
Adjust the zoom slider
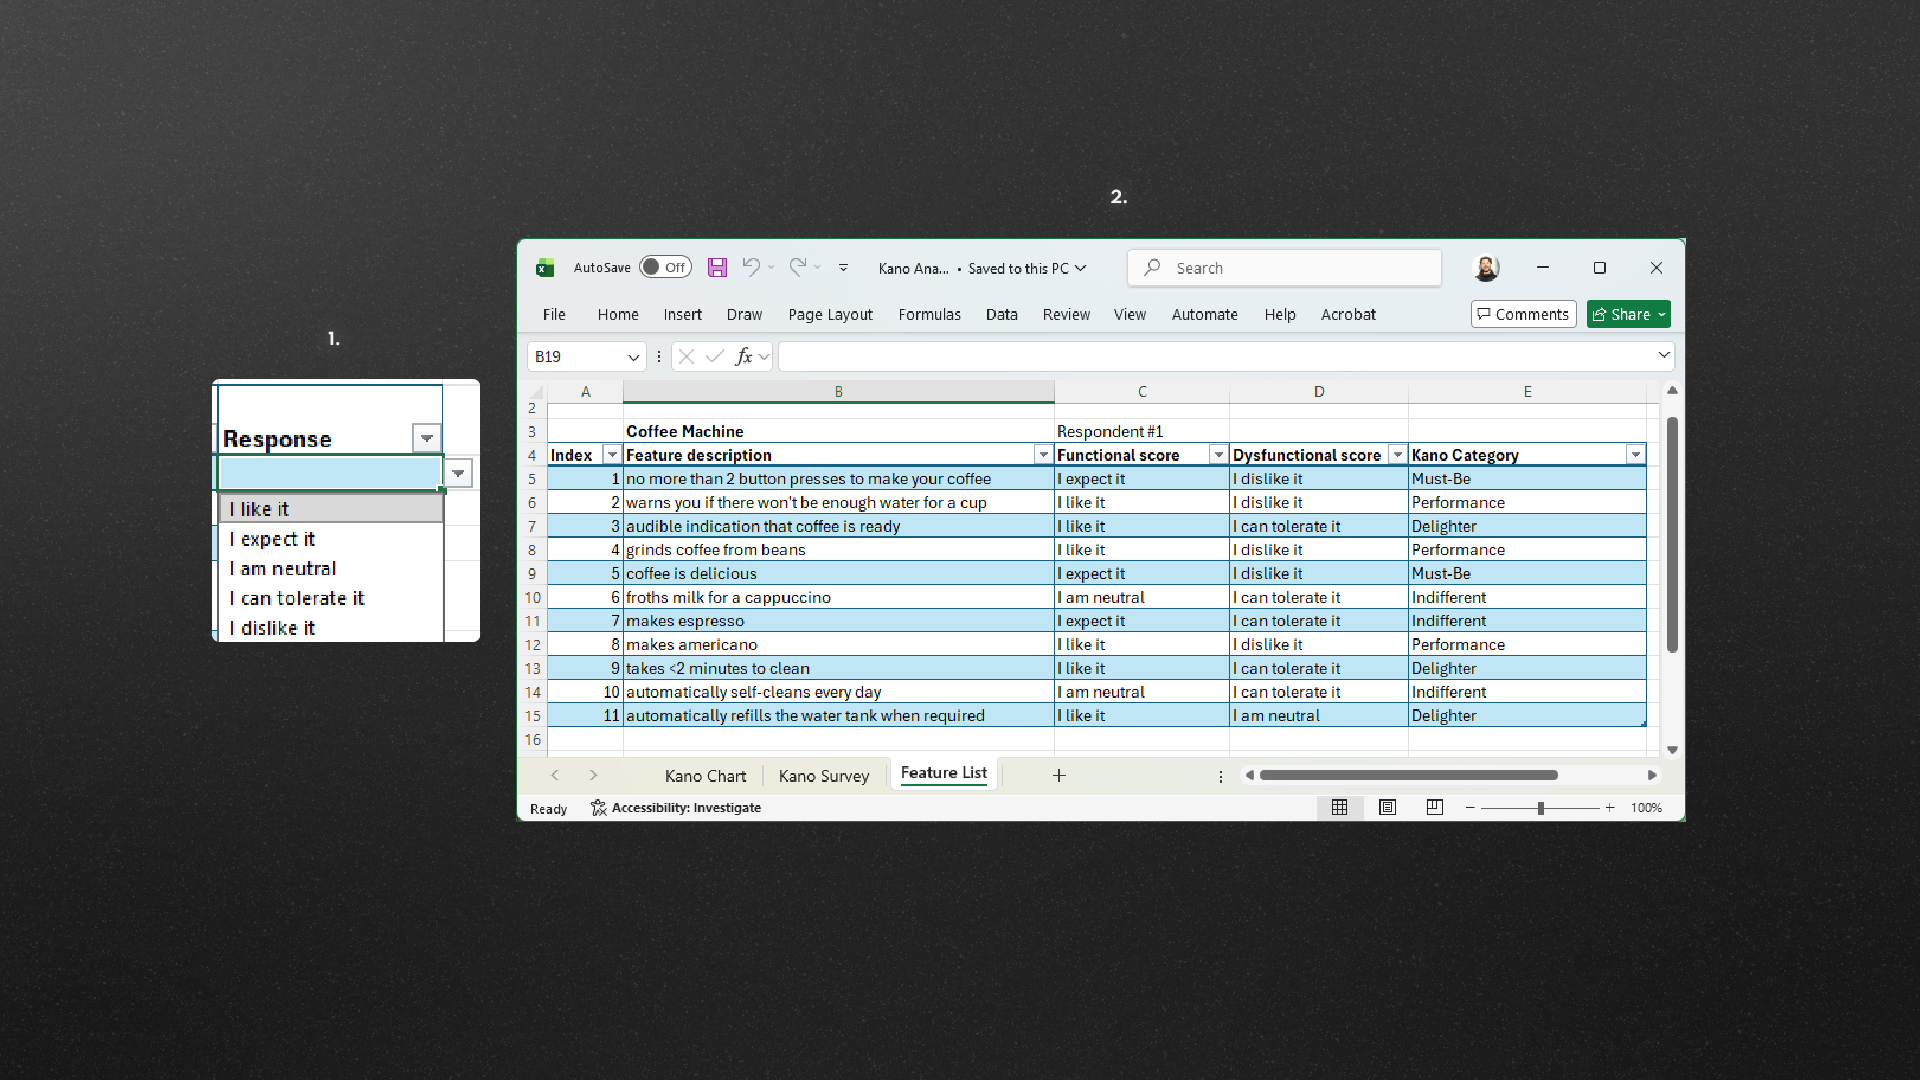coord(1540,808)
